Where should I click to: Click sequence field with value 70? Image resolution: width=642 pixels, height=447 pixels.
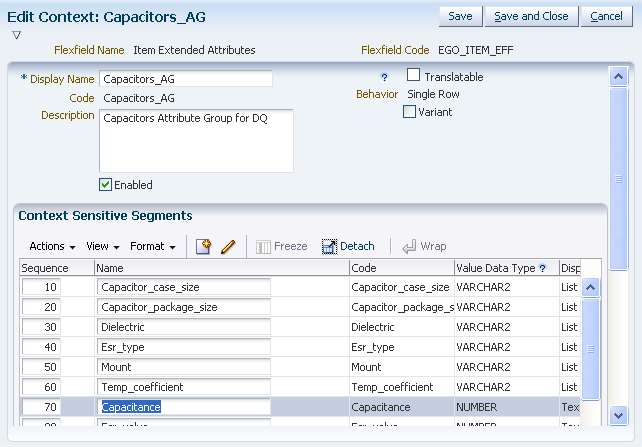41,407
